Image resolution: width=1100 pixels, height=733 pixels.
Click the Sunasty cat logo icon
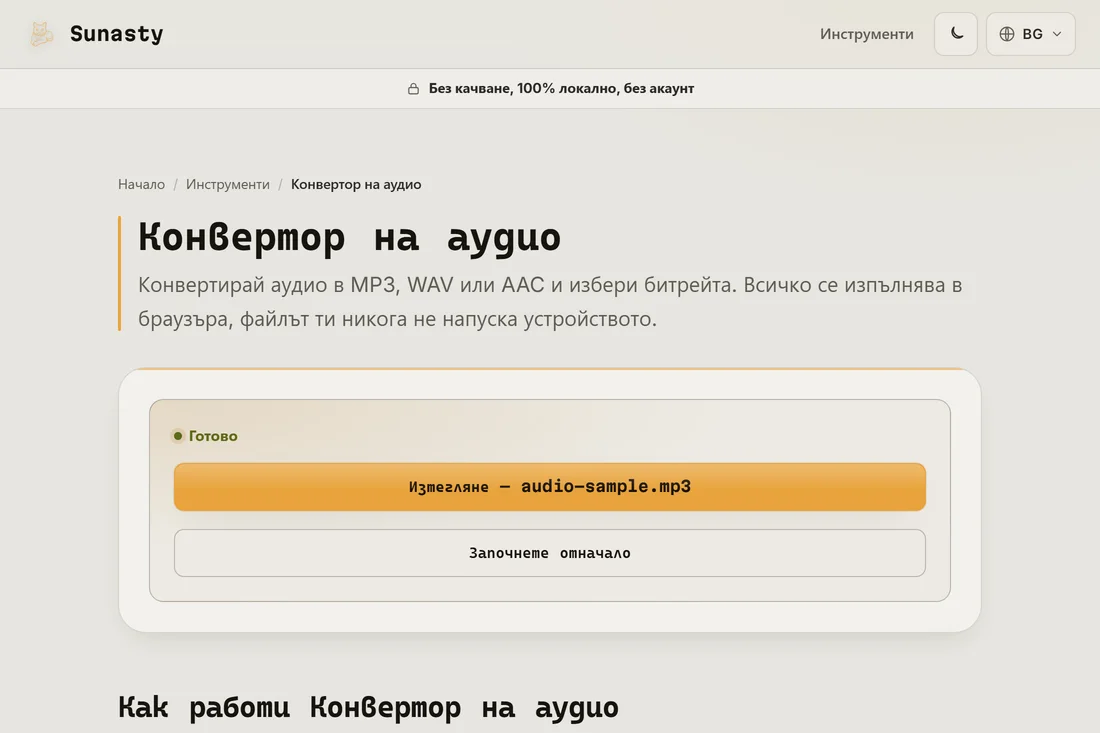[41, 34]
